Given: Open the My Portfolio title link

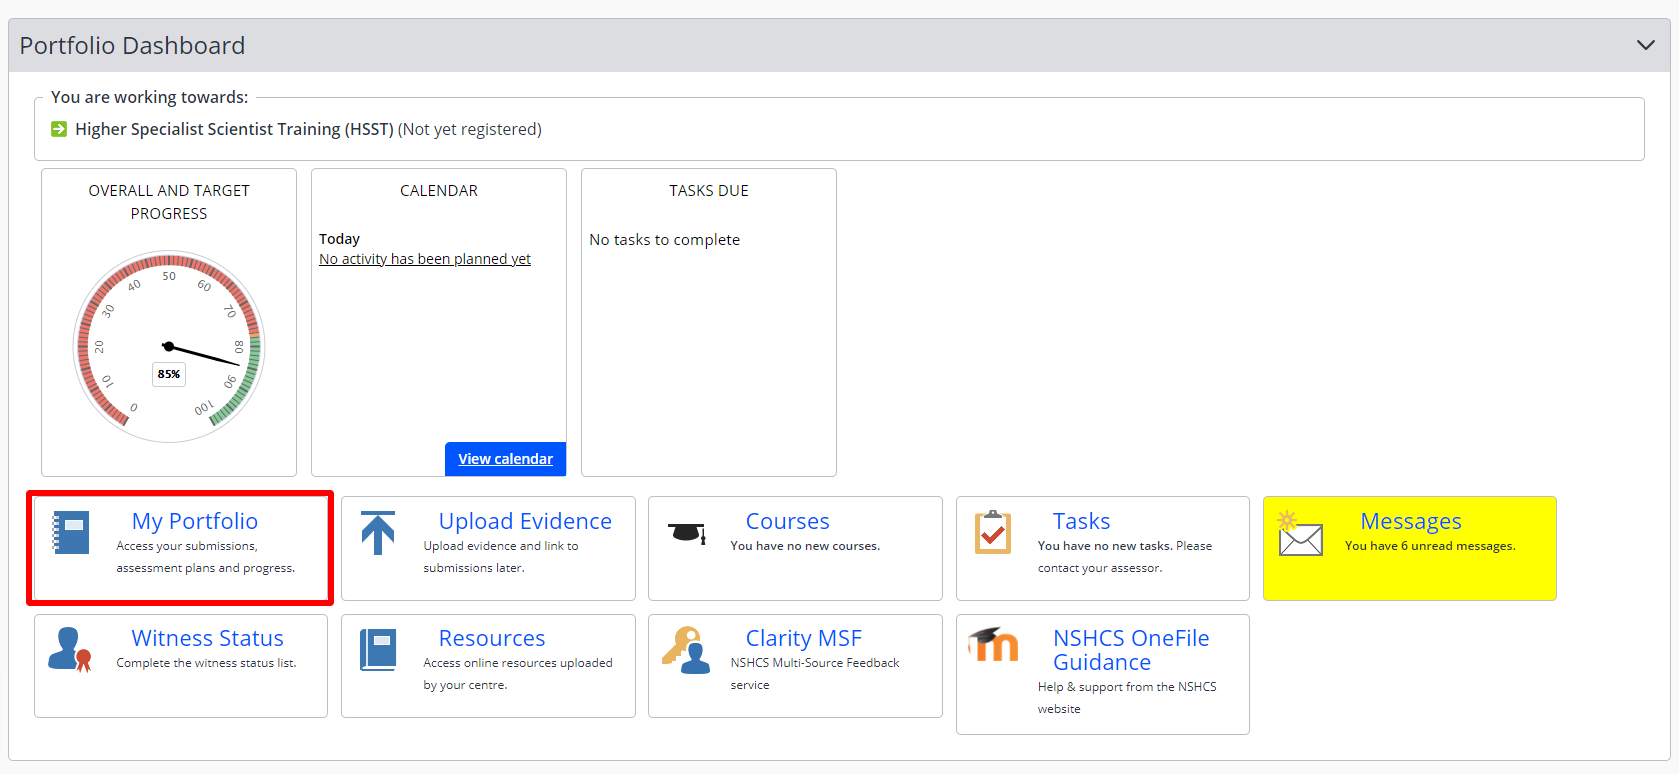Looking at the screenshot, I should [195, 521].
